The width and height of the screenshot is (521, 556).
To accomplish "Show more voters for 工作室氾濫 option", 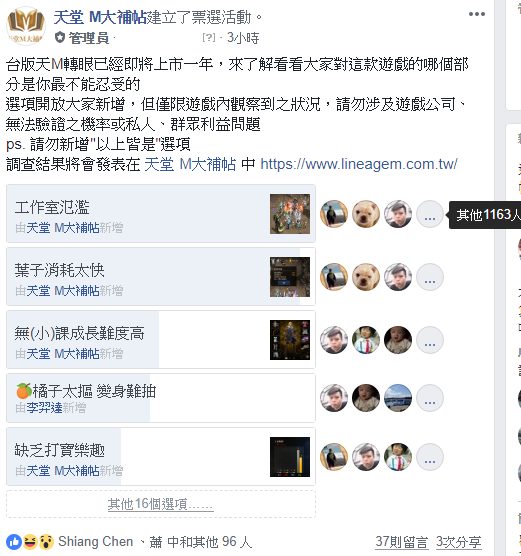I will (429, 214).
